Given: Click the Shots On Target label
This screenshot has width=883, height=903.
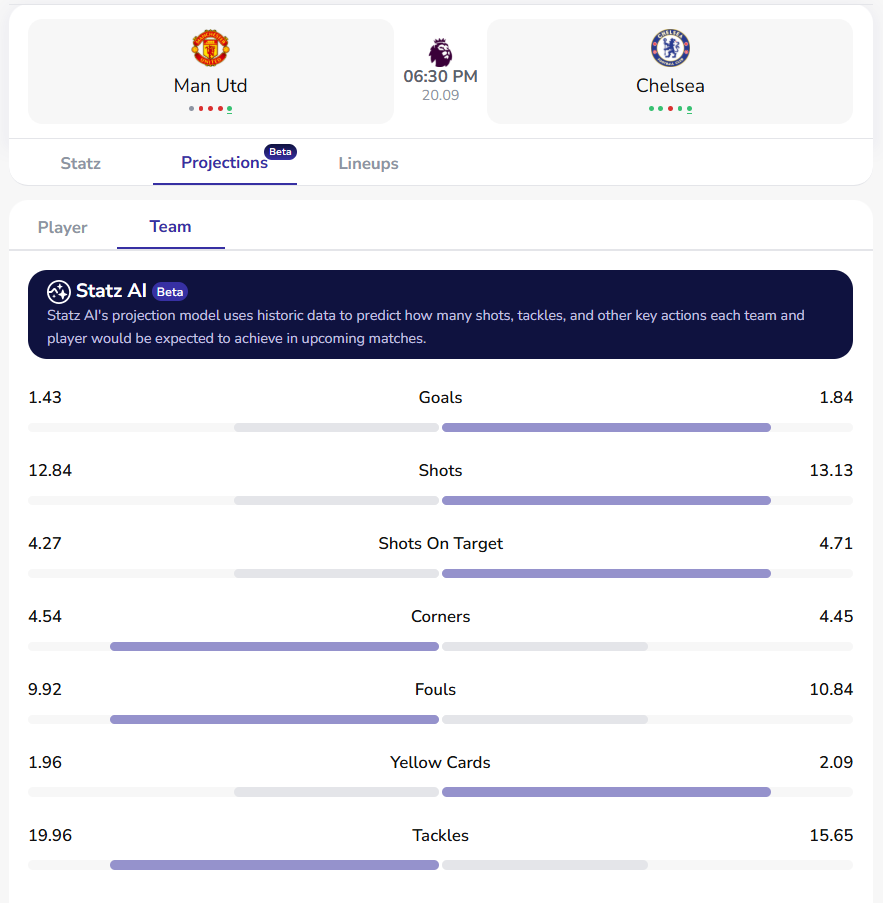Looking at the screenshot, I should point(440,543).
